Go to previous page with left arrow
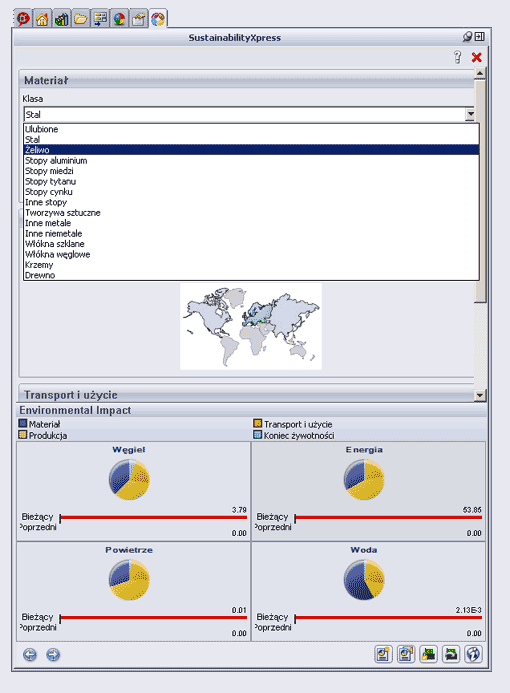This screenshot has height=693, width=510. click(30, 655)
